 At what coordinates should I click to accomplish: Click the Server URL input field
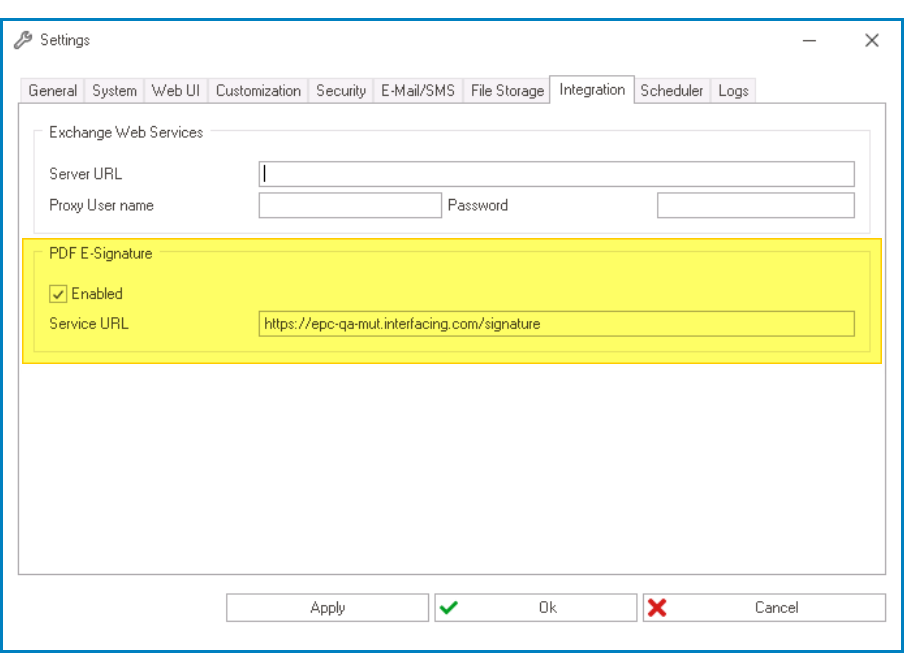(x=556, y=174)
